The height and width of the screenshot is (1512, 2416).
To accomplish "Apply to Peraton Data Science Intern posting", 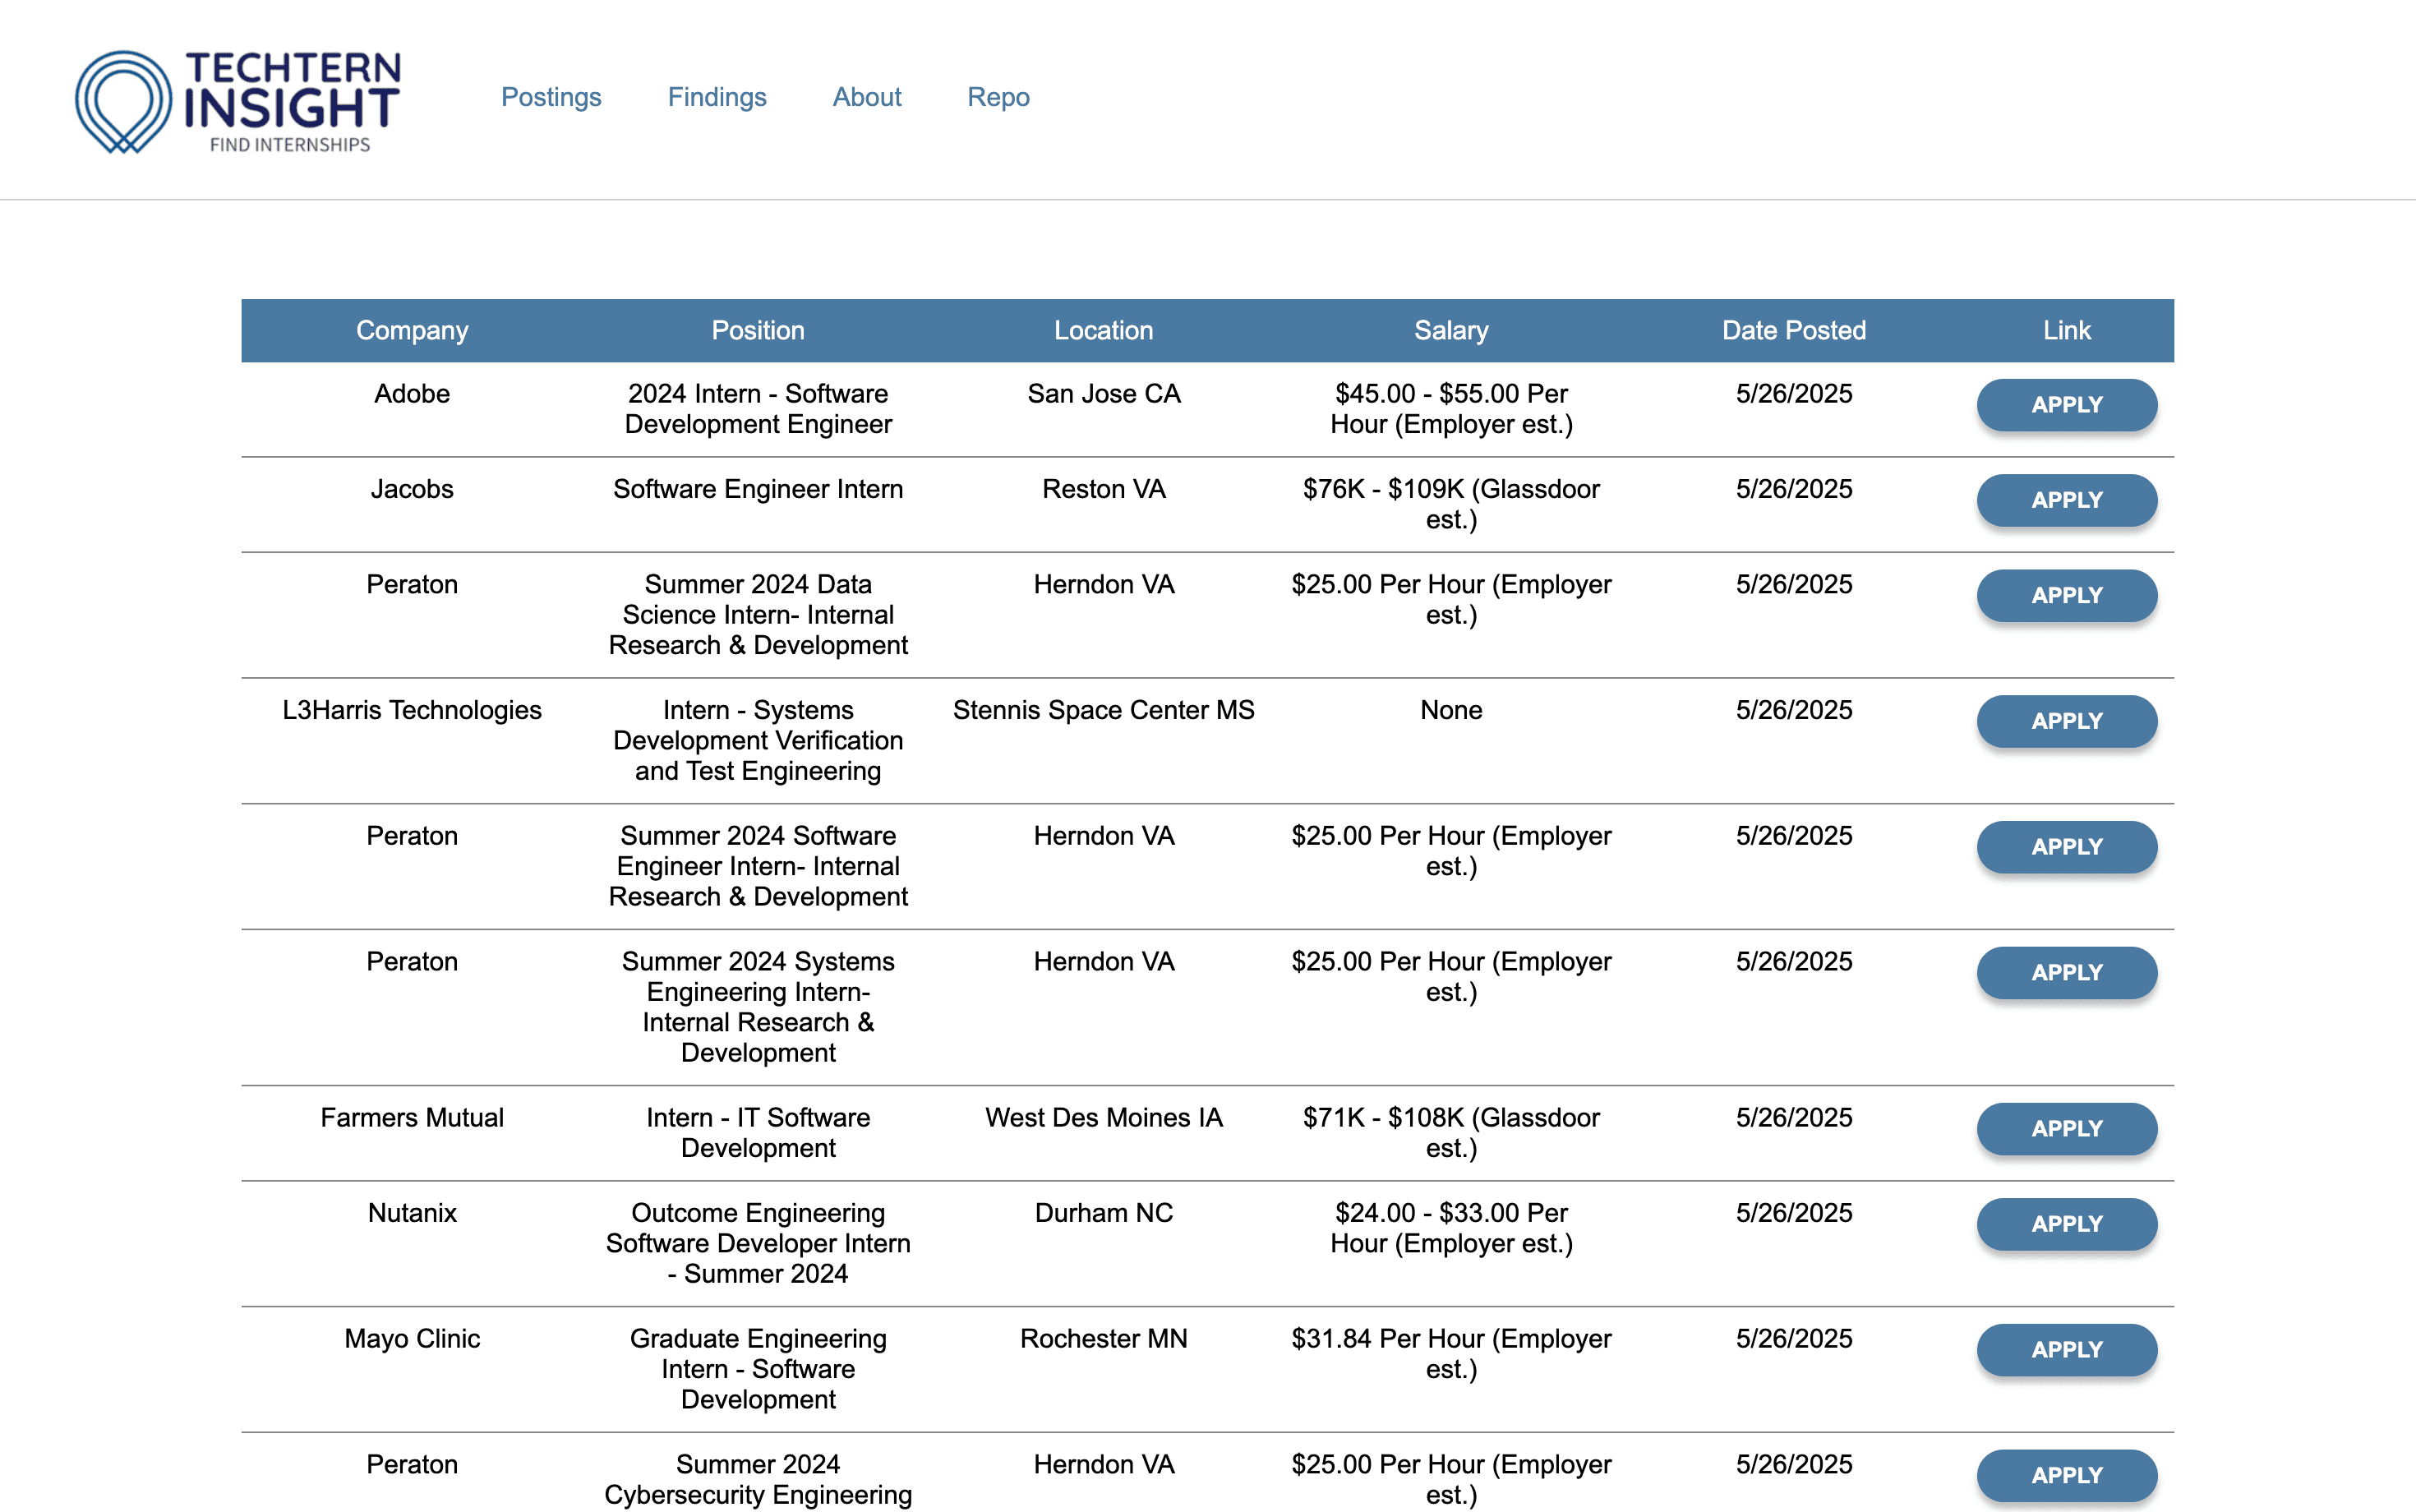I will [2067, 595].
